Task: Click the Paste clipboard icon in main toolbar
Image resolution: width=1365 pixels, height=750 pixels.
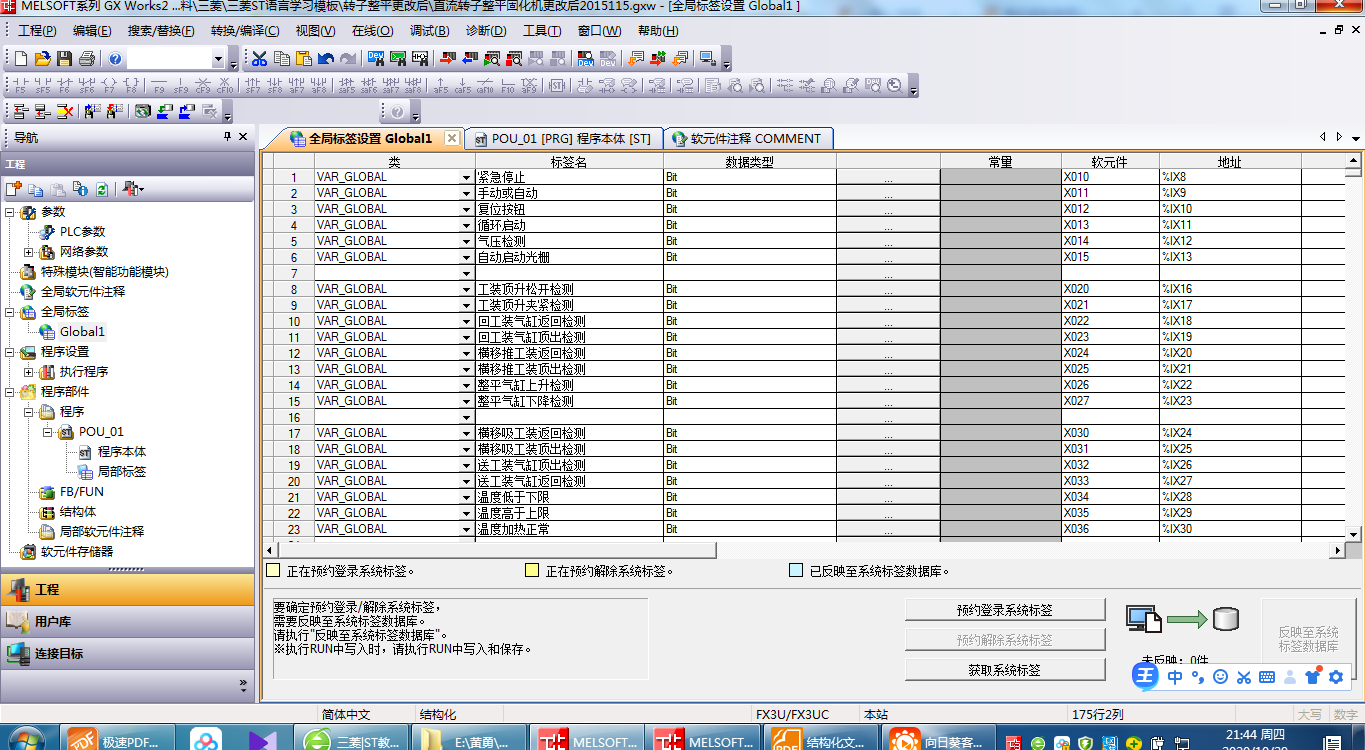Action: (x=303, y=59)
